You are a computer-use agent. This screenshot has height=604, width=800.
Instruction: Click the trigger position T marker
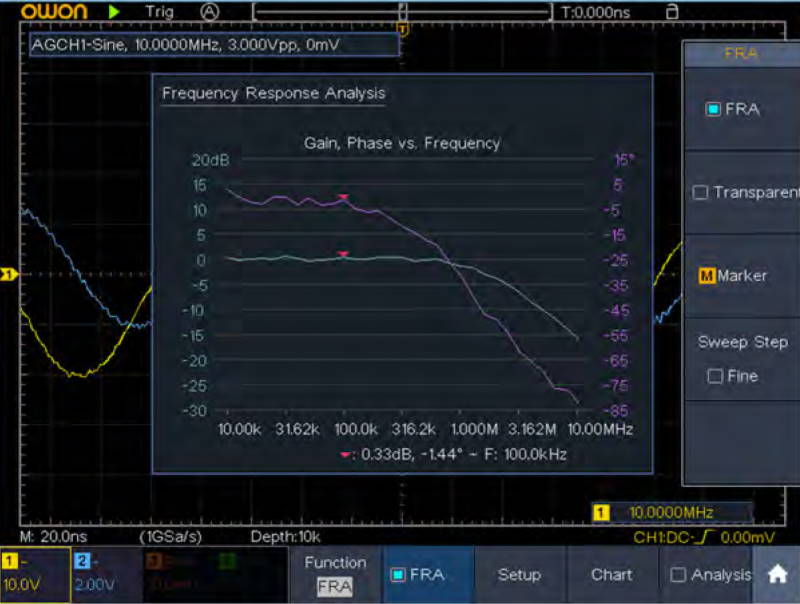[404, 29]
